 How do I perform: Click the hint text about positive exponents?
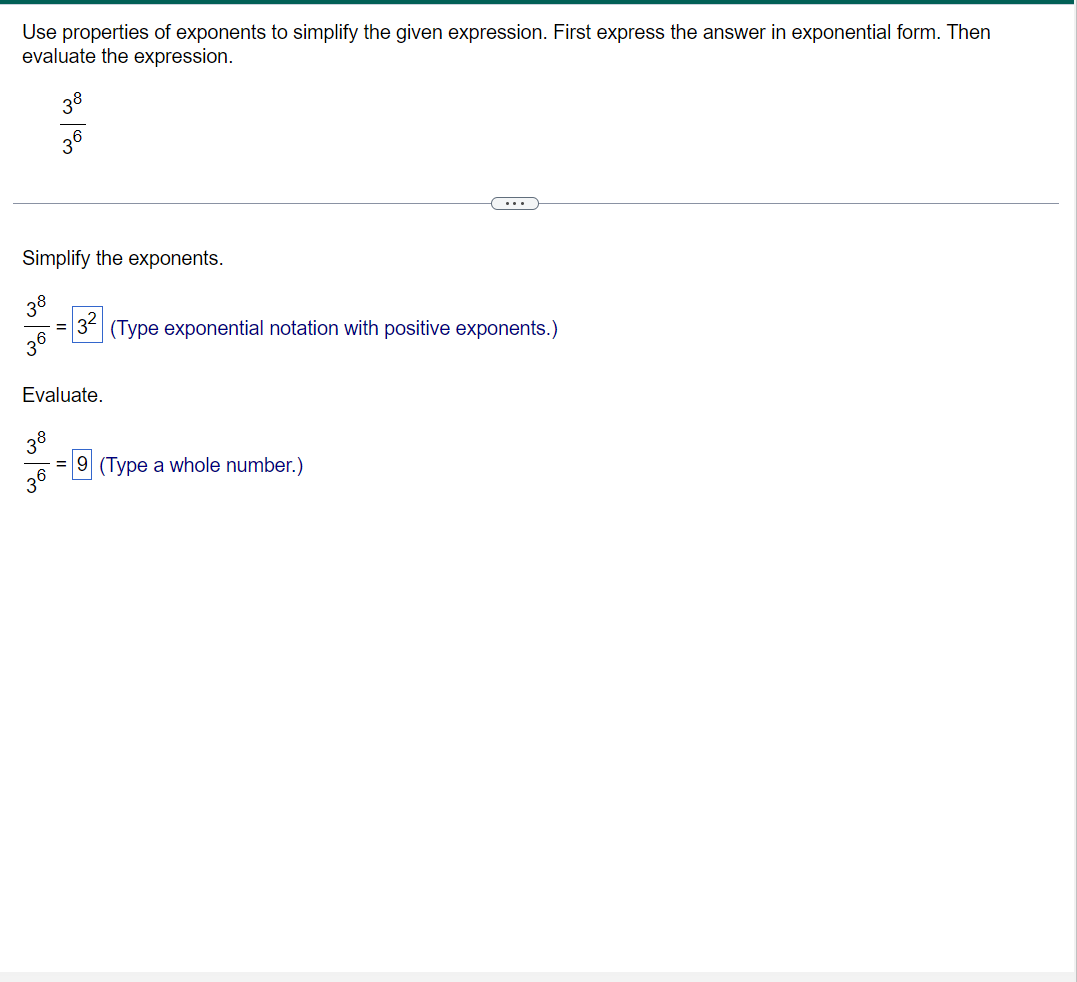[x=334, y=328]
